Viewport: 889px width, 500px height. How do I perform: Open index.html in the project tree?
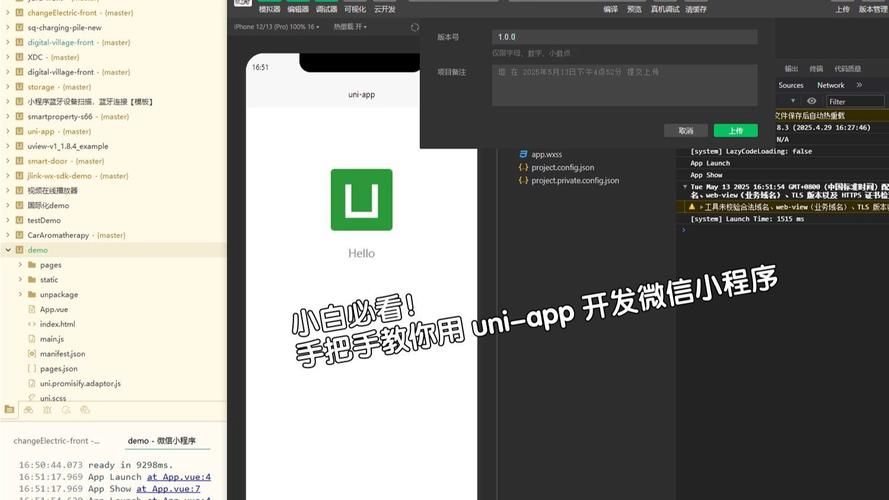(57, 324)
